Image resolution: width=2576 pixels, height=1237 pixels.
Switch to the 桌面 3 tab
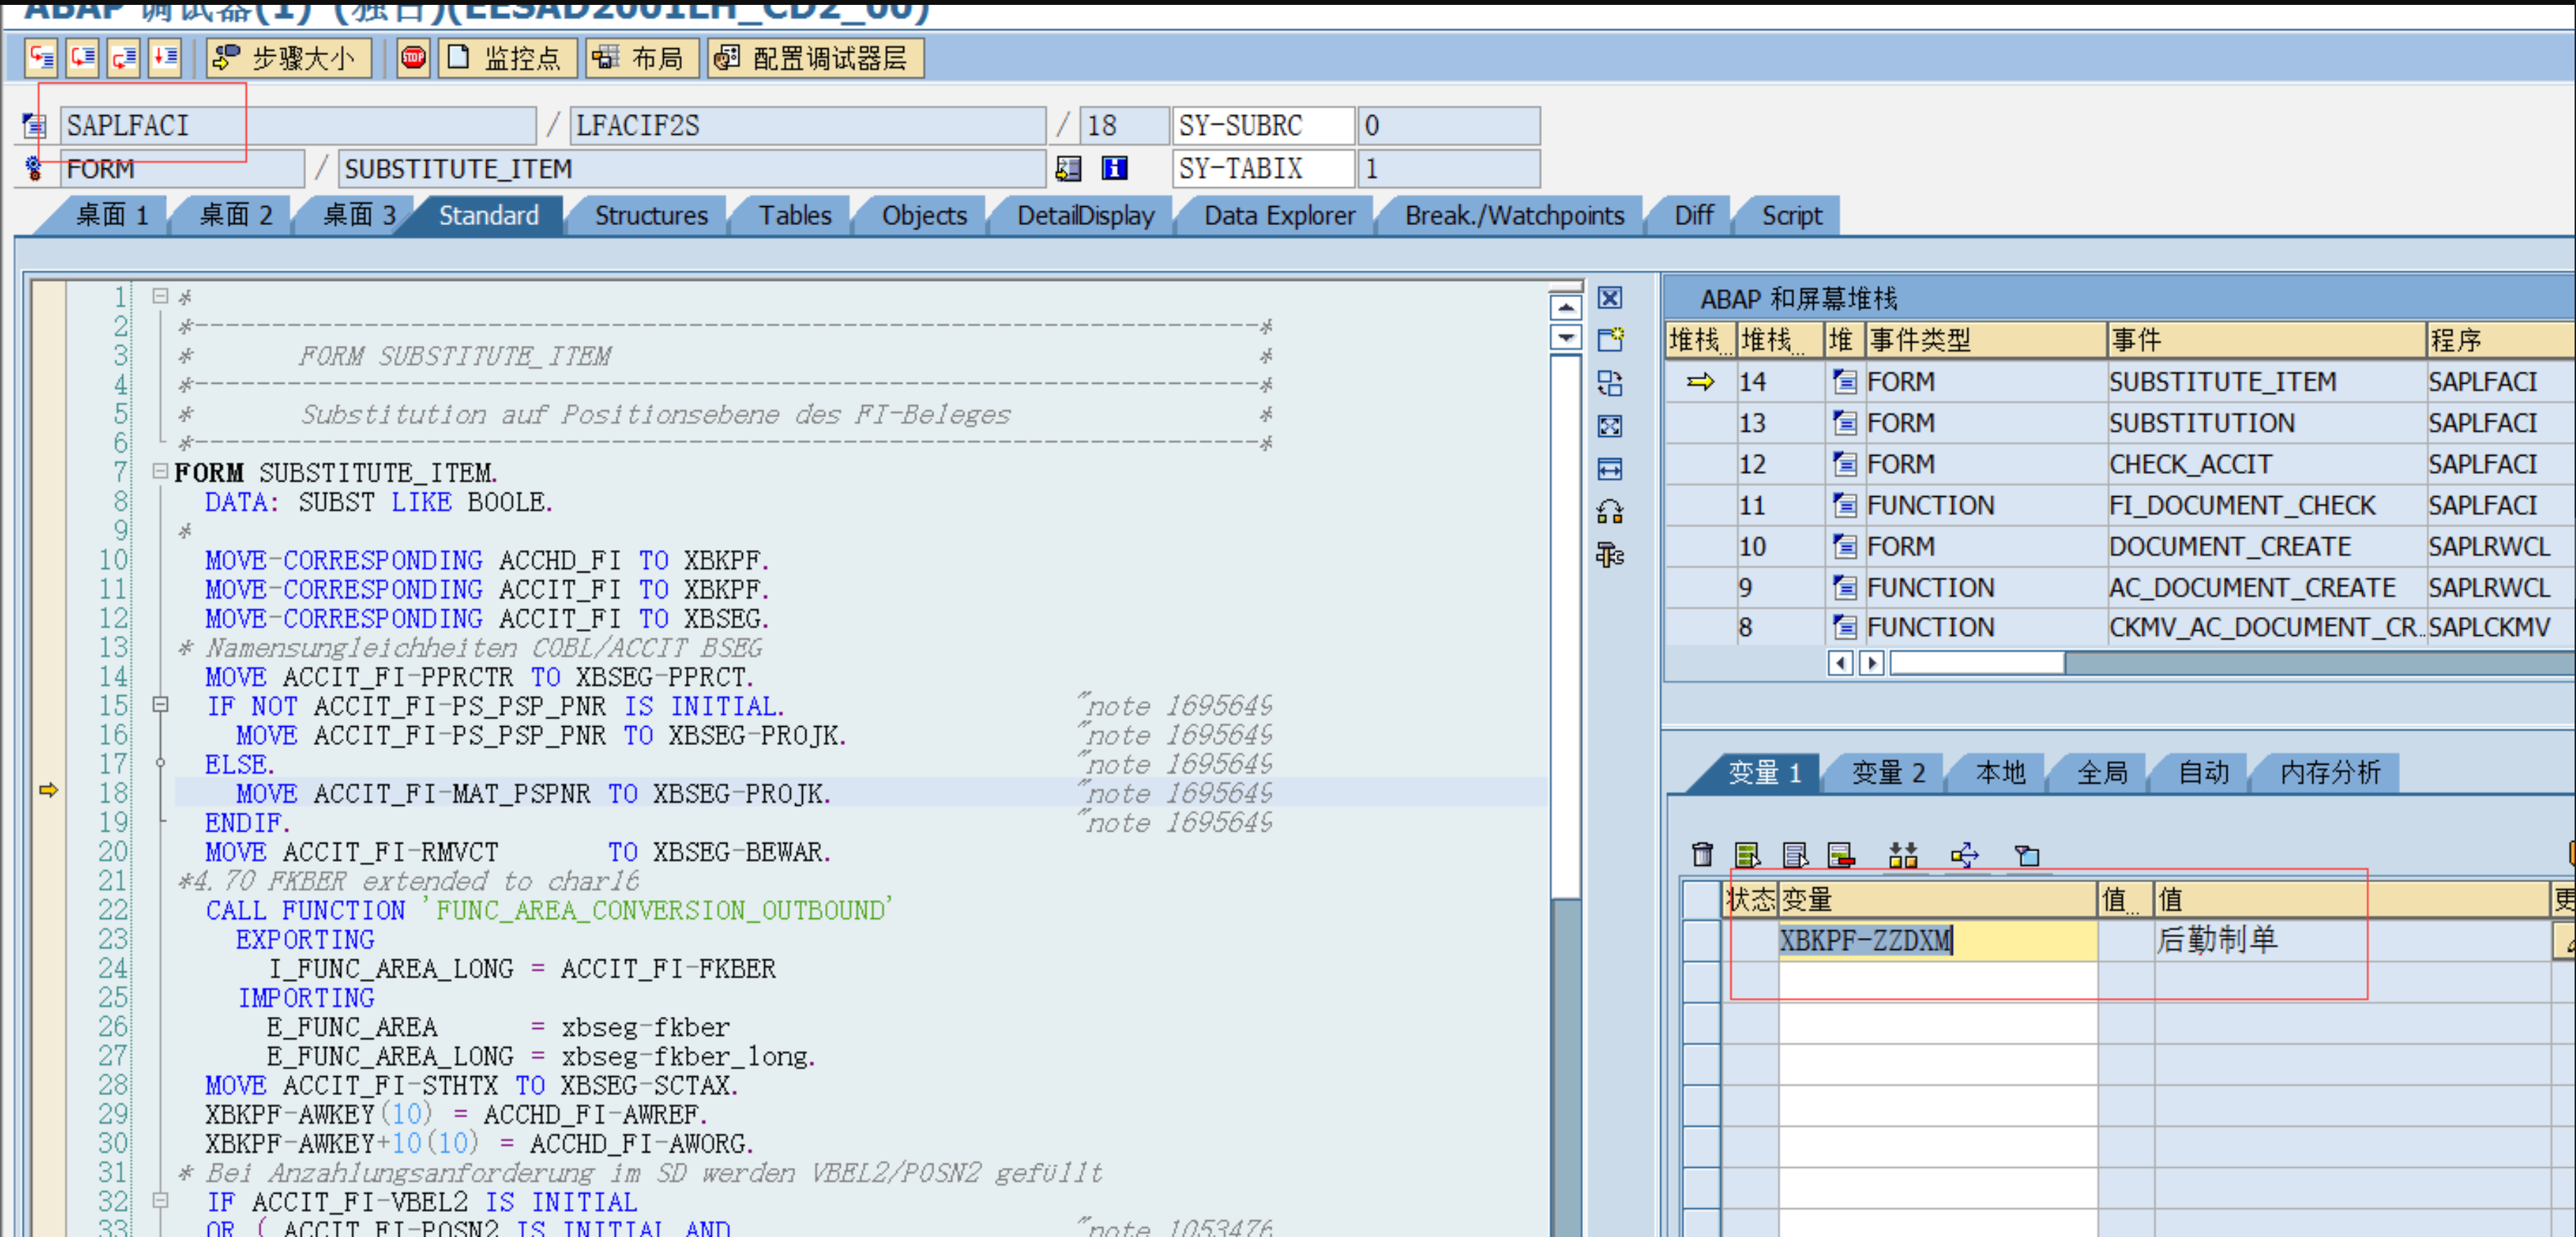359,215
